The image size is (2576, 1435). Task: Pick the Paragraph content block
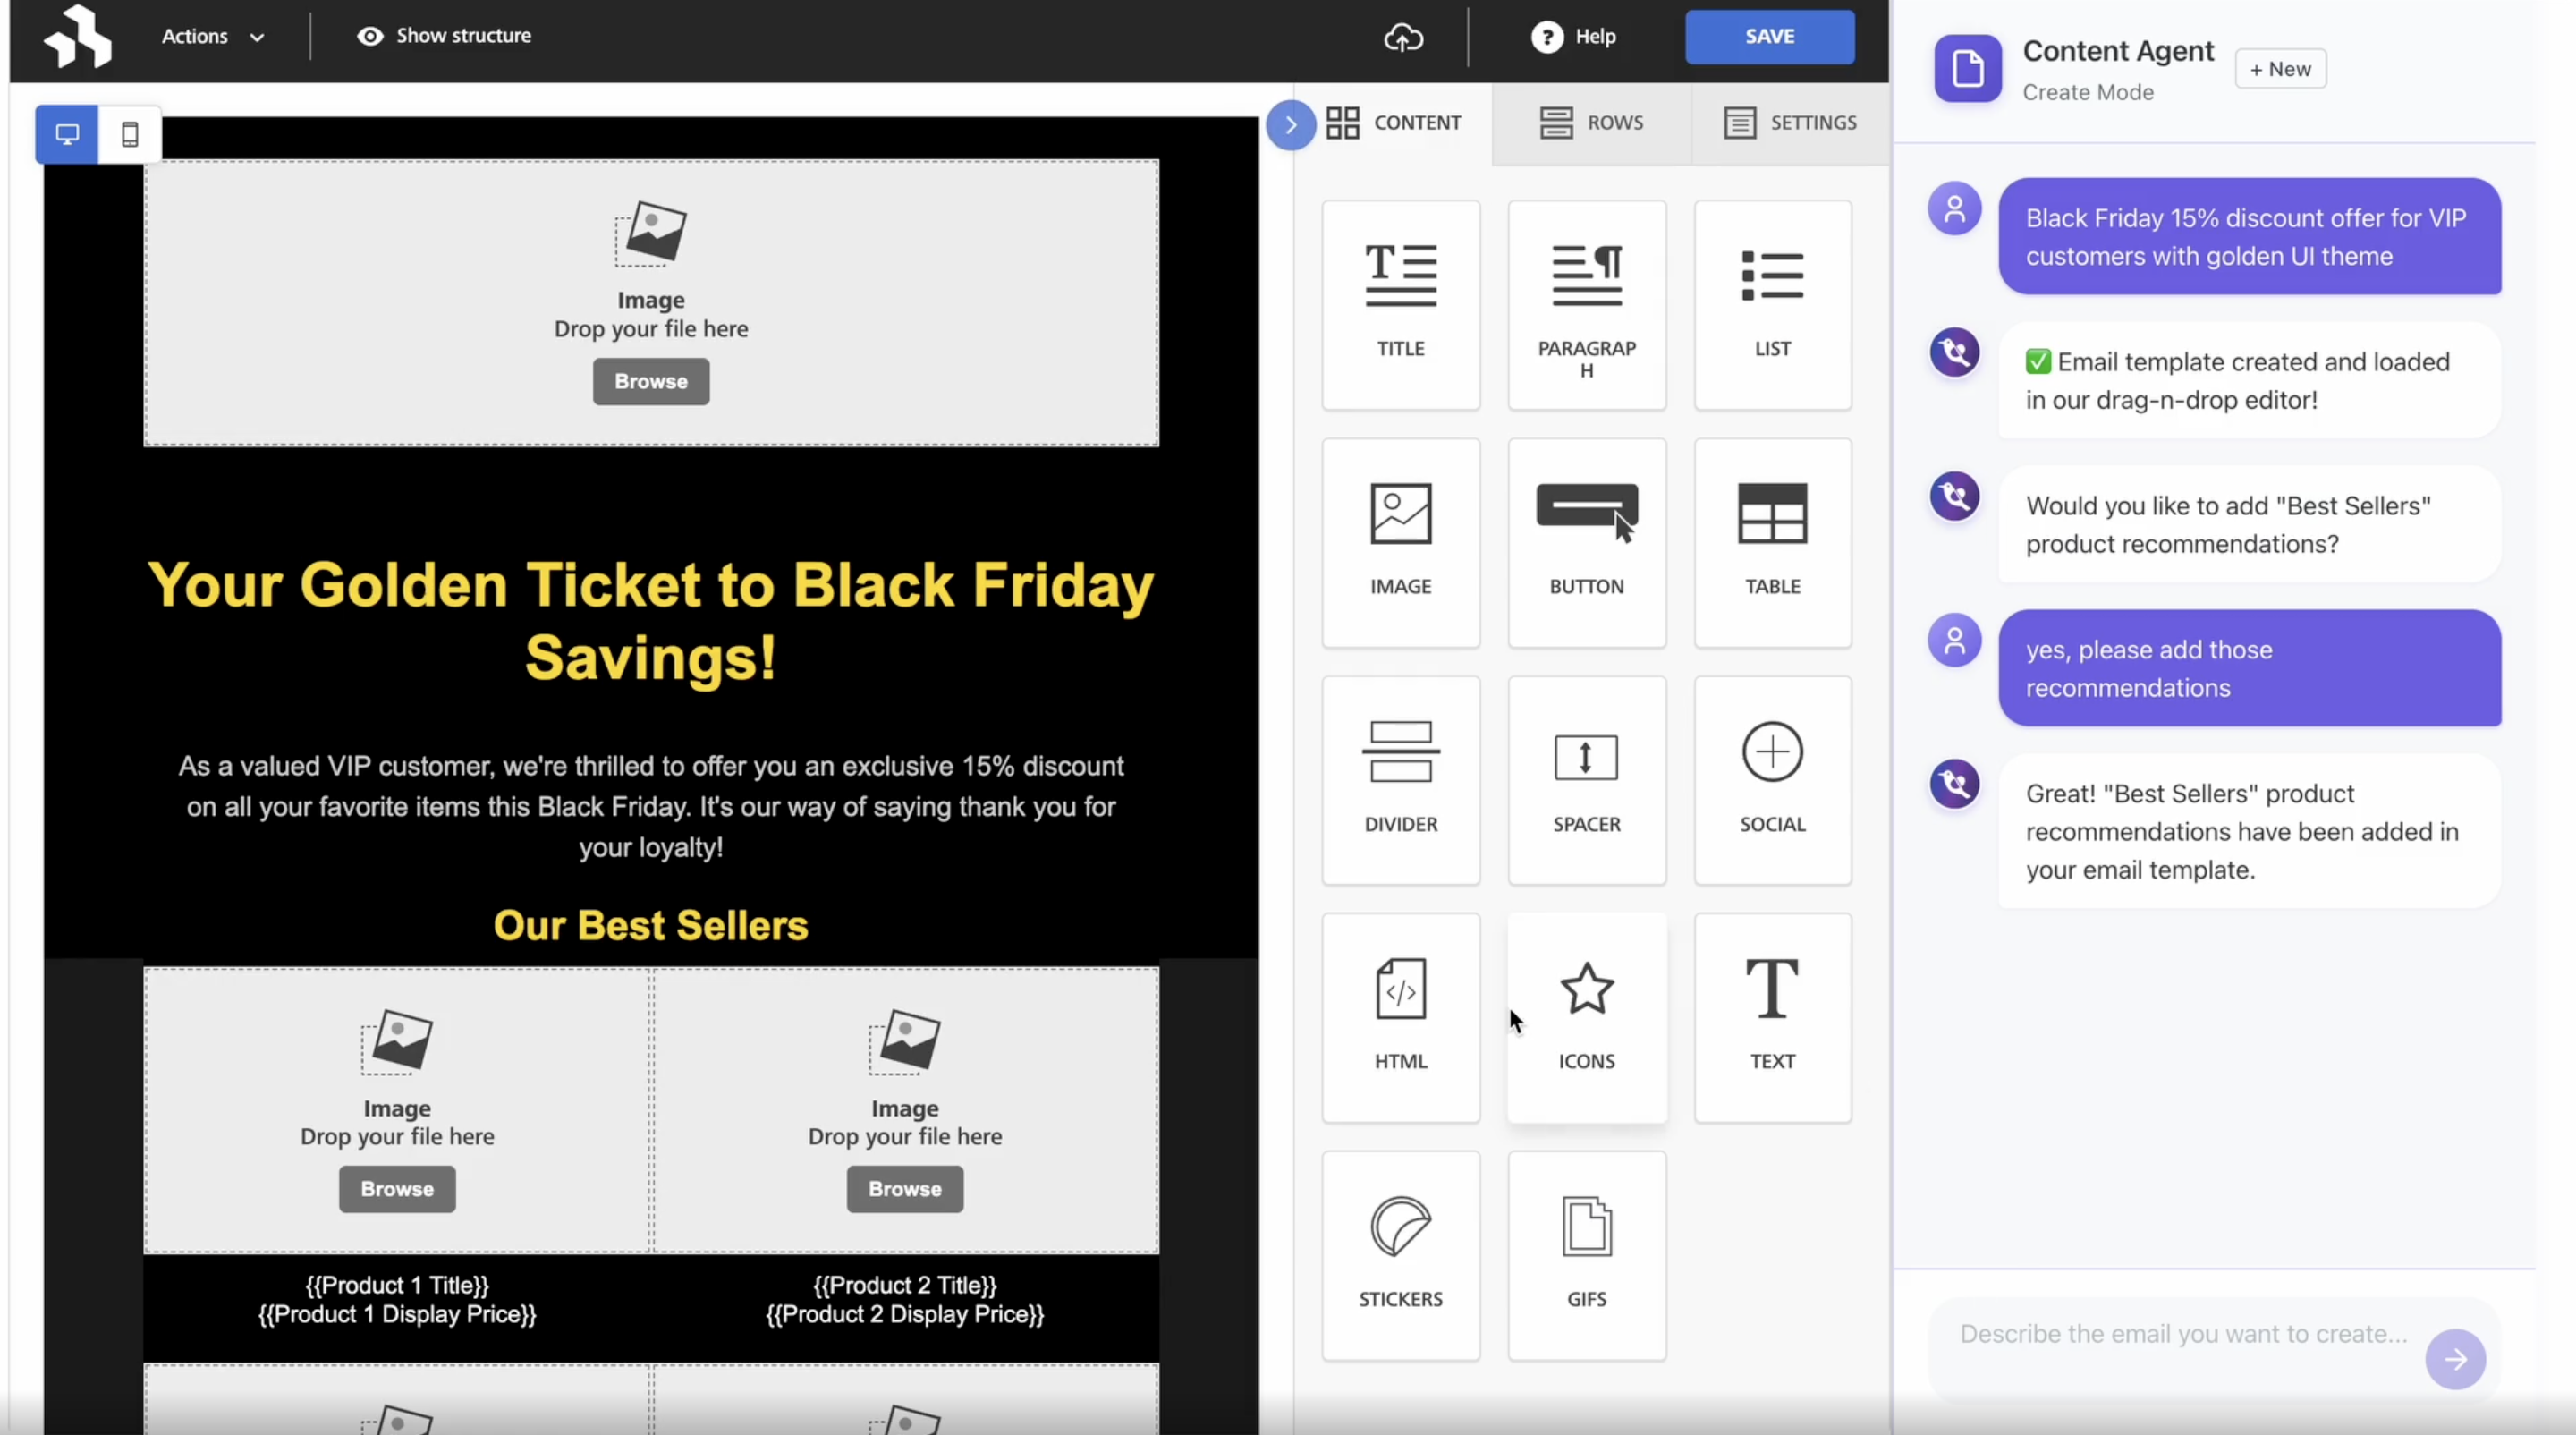tap(1586, 304)
